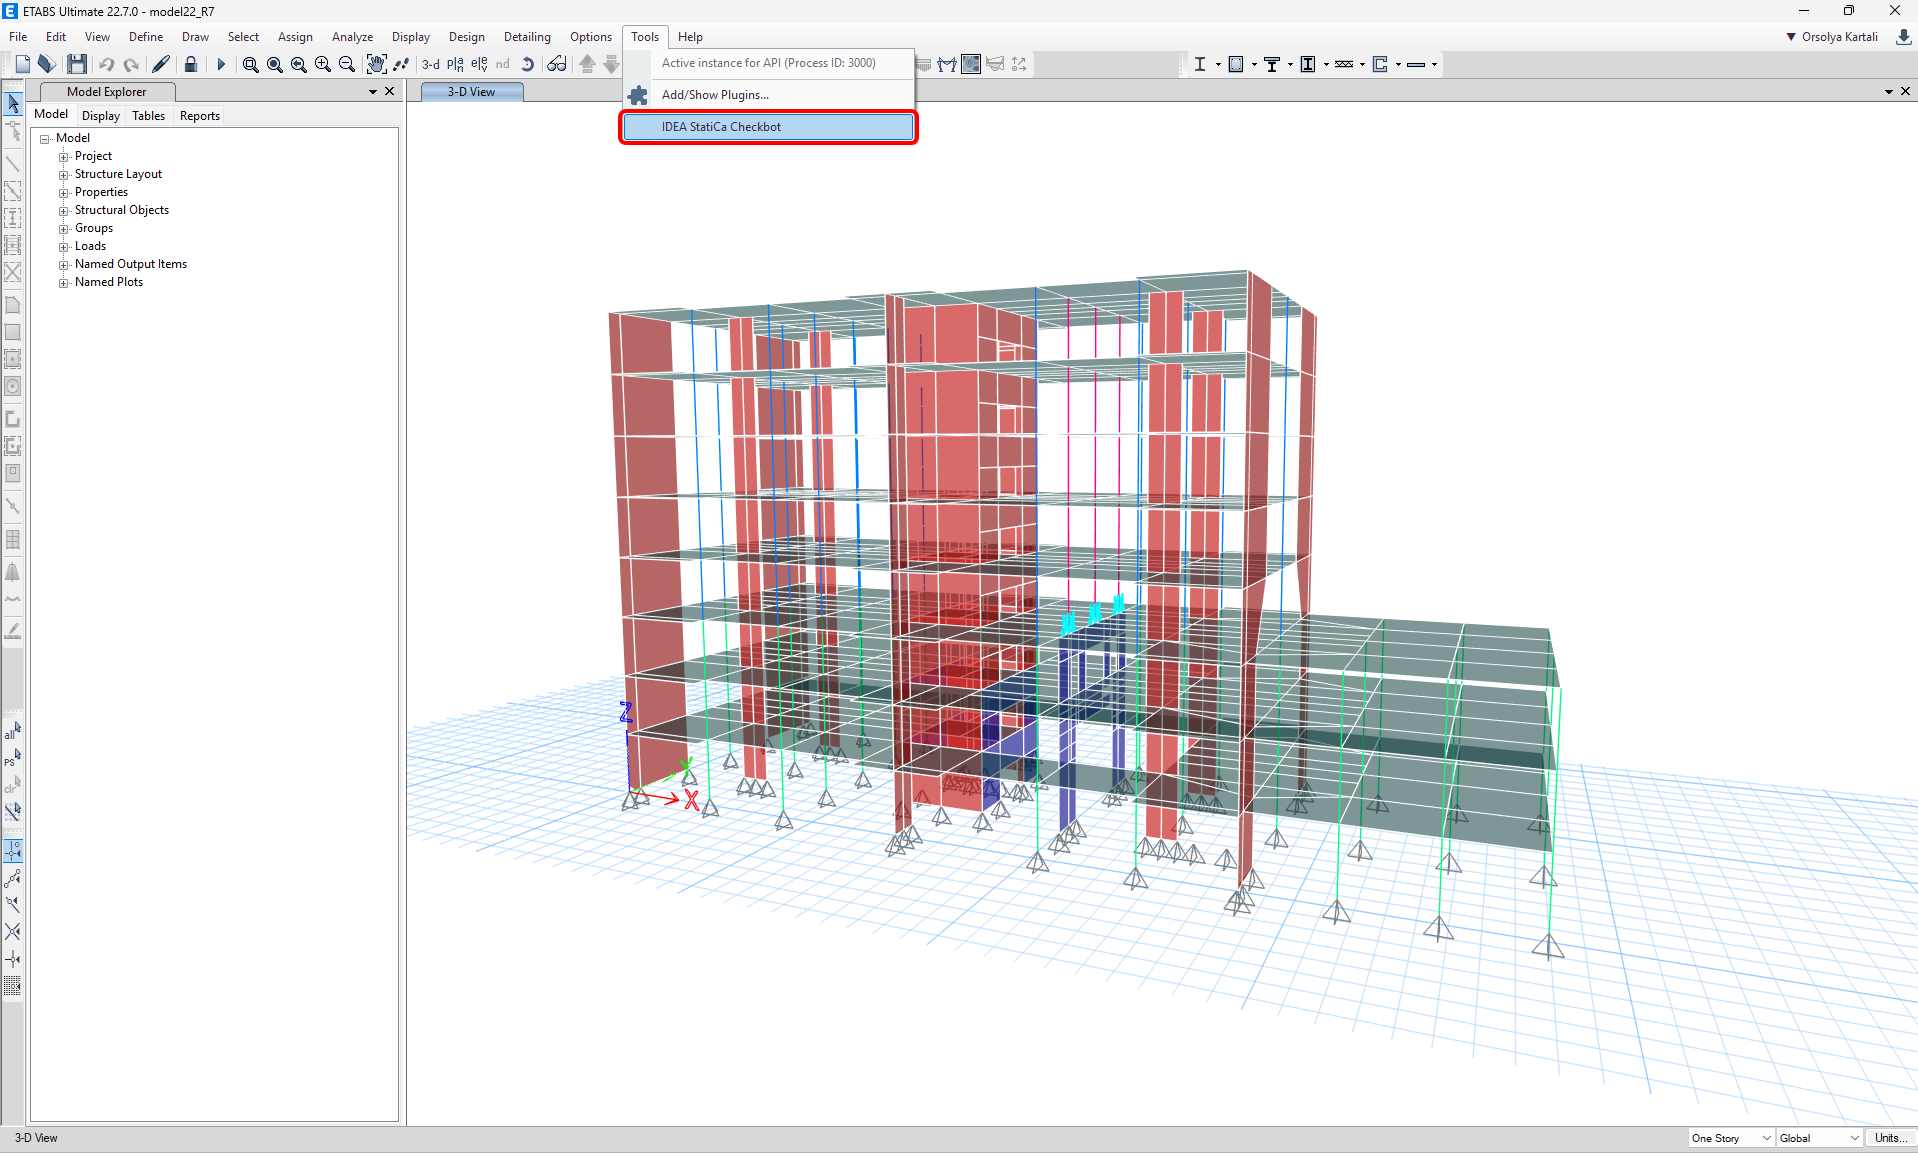The height and width of the screenshot is (1153, 1918).
Task: Click the Save model icon
Action: 77,64
